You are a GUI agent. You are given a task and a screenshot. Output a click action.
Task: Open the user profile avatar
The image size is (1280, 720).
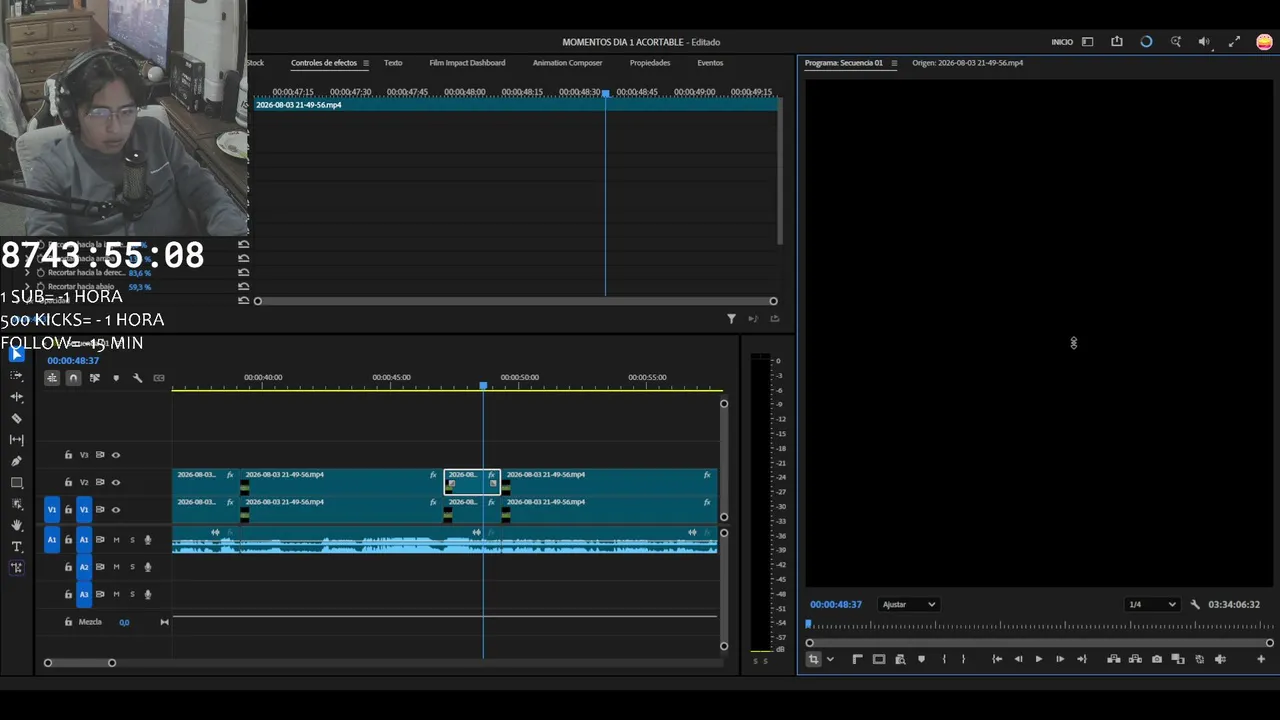(x=1265, y=42)
